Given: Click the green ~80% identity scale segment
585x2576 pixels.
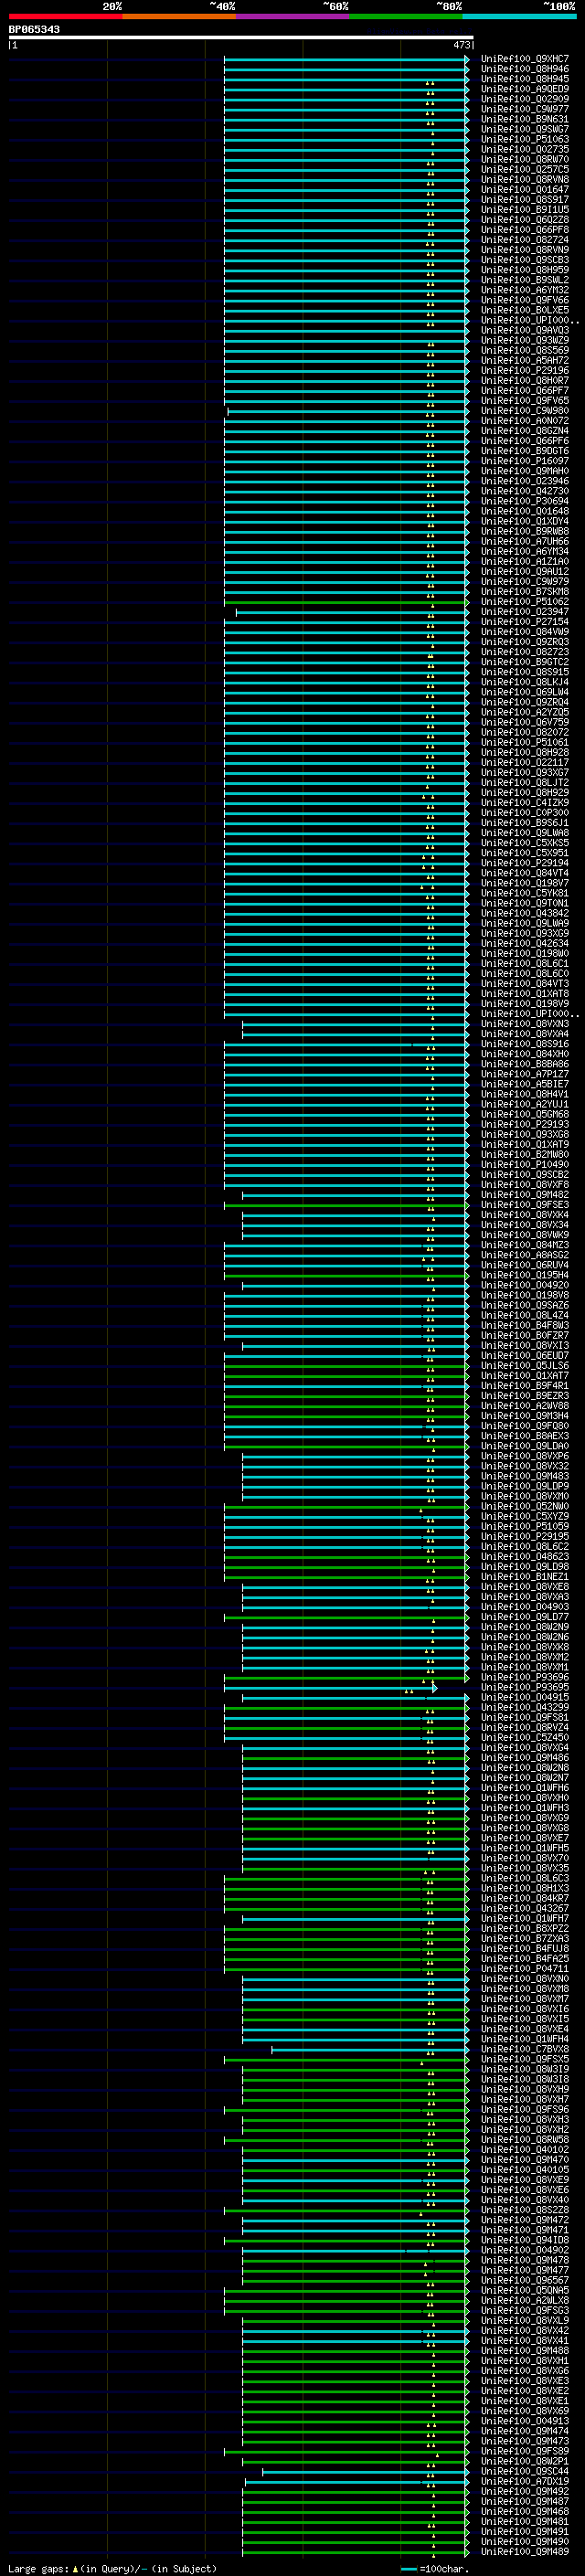Looking at the screenshot, I should (x=406, y=16).
